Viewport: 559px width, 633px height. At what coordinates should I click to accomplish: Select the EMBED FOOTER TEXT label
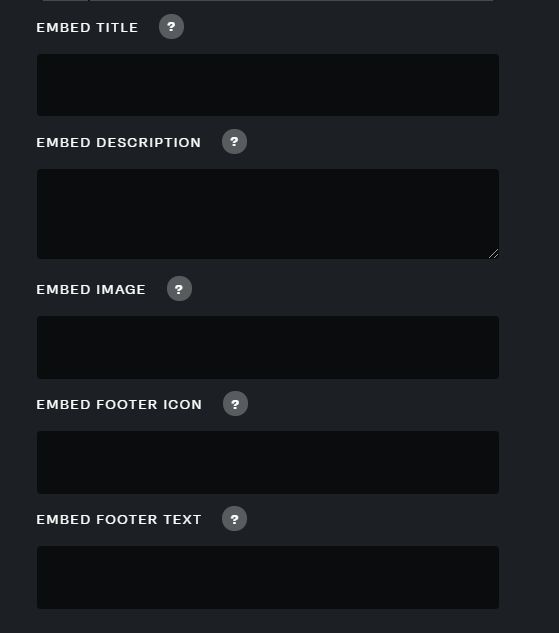pyautogui.click(x=119, y=520)
